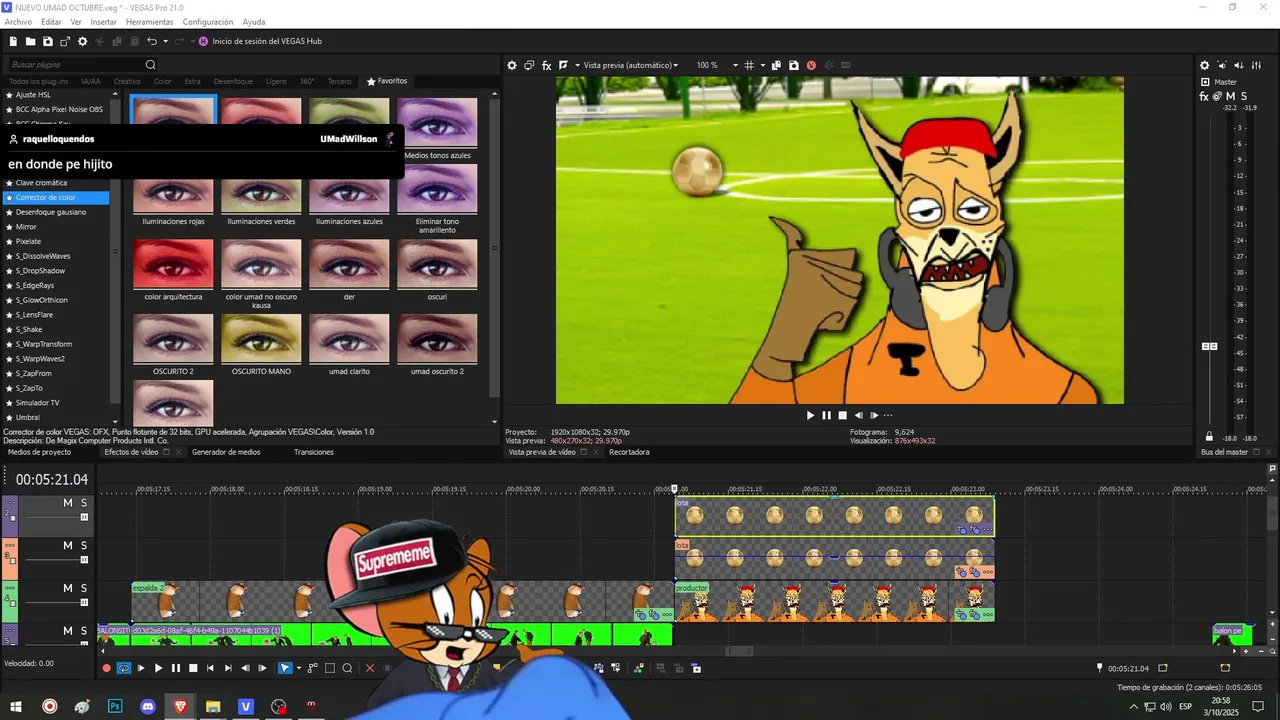Start recording with the red record button
This screenshot has height=720, width=1280.
(x=107, y=668)
